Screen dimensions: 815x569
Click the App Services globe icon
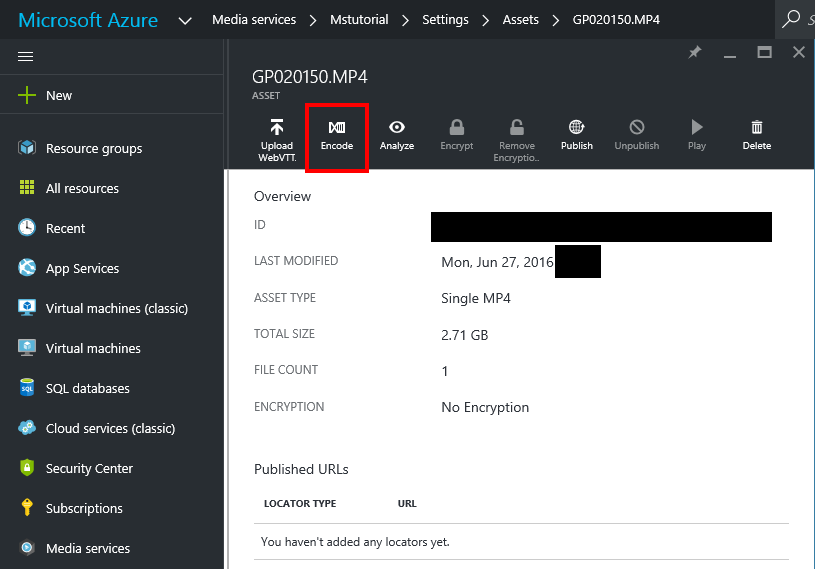coord(27,267)
